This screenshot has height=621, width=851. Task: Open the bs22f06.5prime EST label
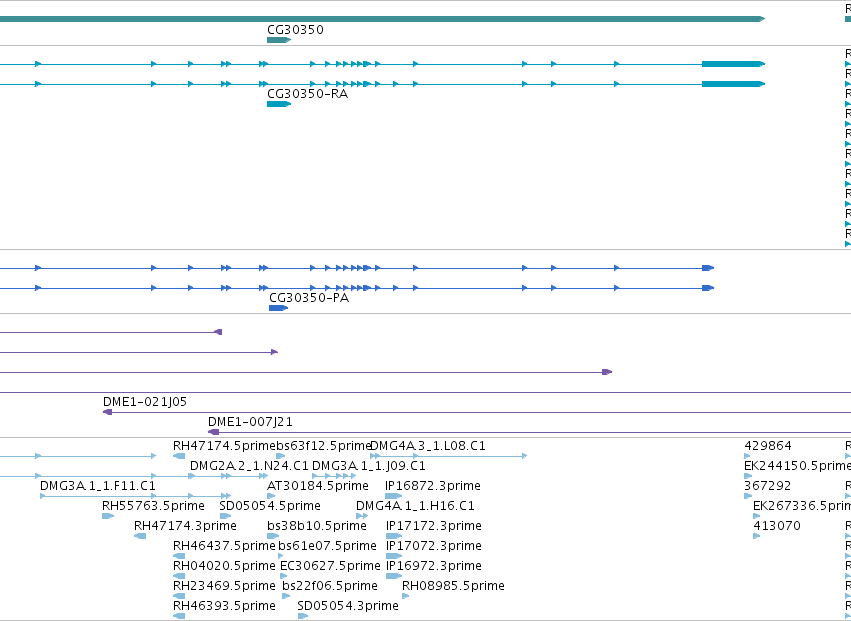tap(330, 586)
